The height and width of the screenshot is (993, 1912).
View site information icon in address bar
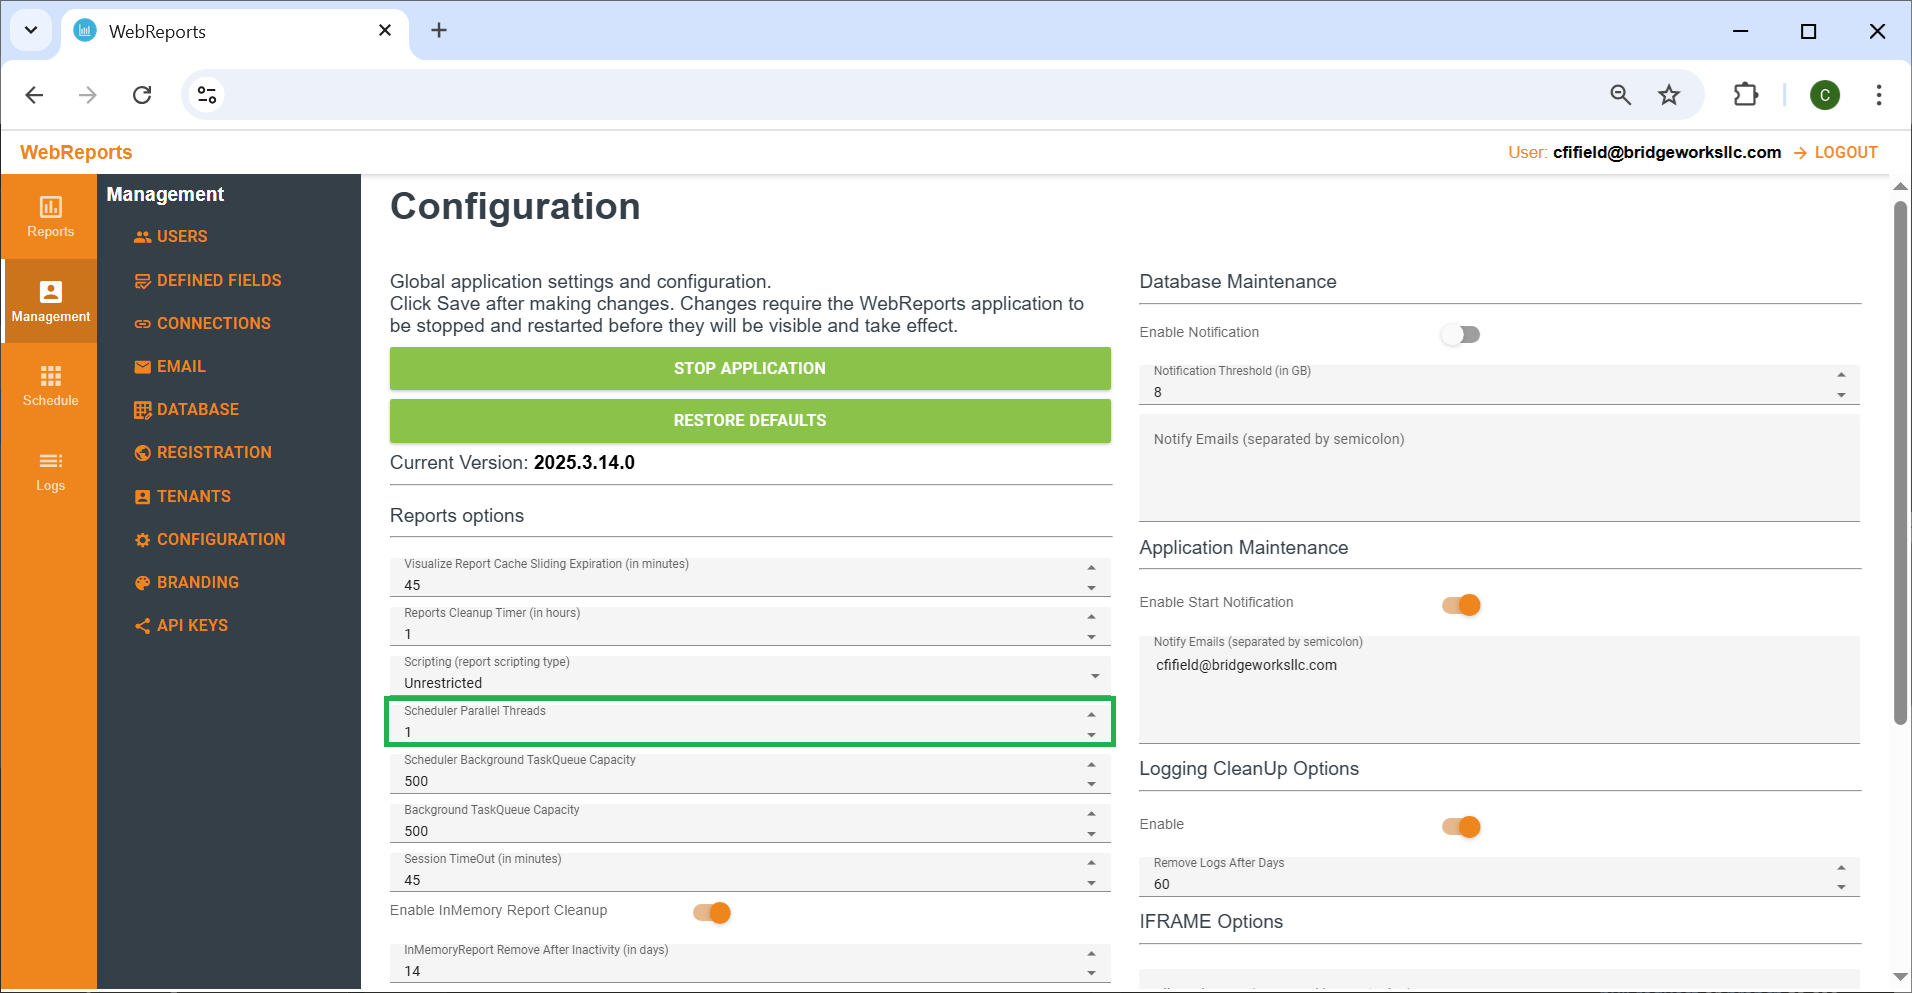[x=207, y=95]
